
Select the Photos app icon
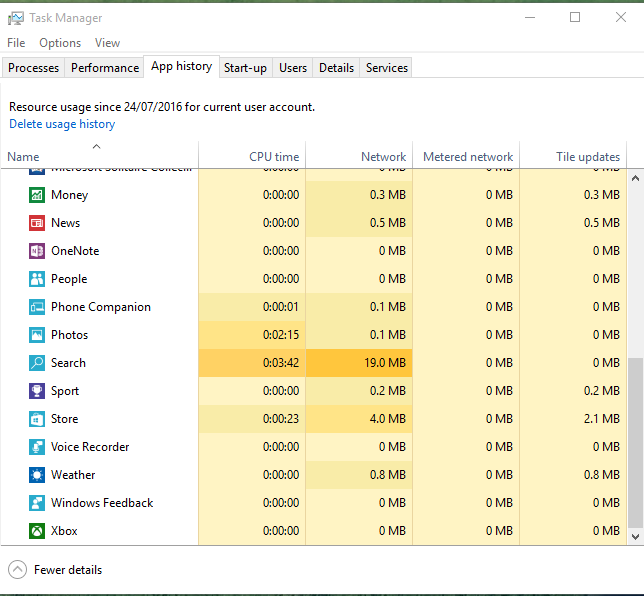(x=37, y=335)
